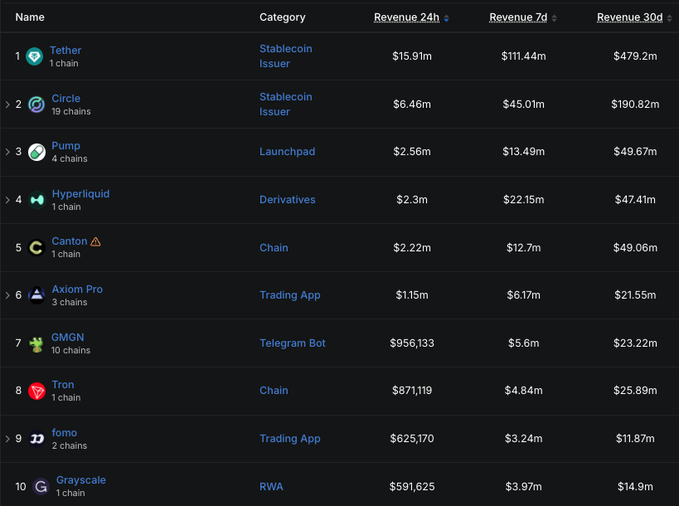679x506 pixels.
Task: Sort by the Revenue 24h column header
Action: [407, 17]
